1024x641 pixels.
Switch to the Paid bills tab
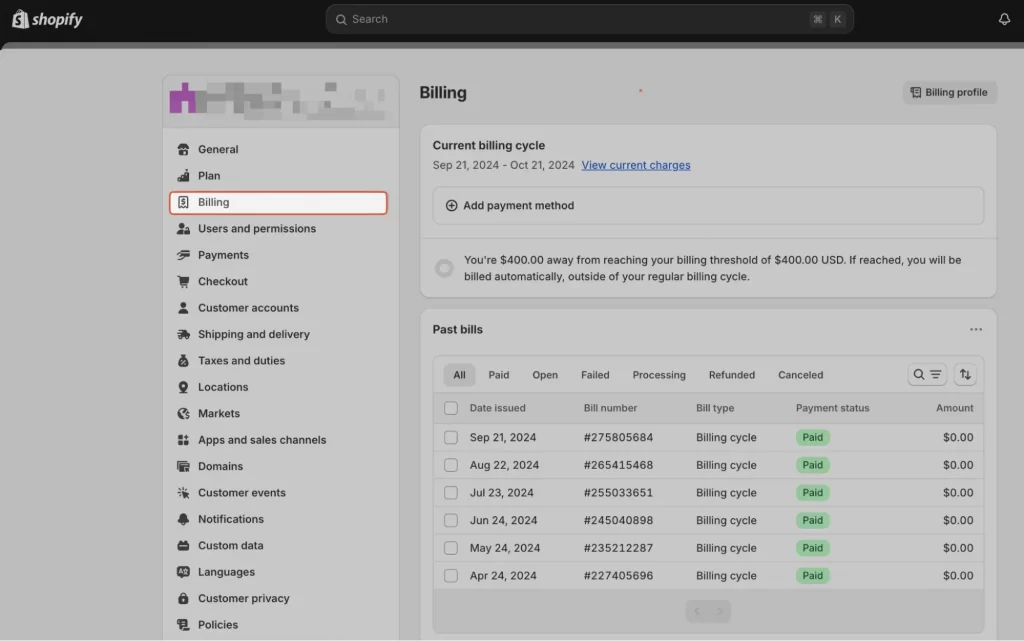(498, 374)
